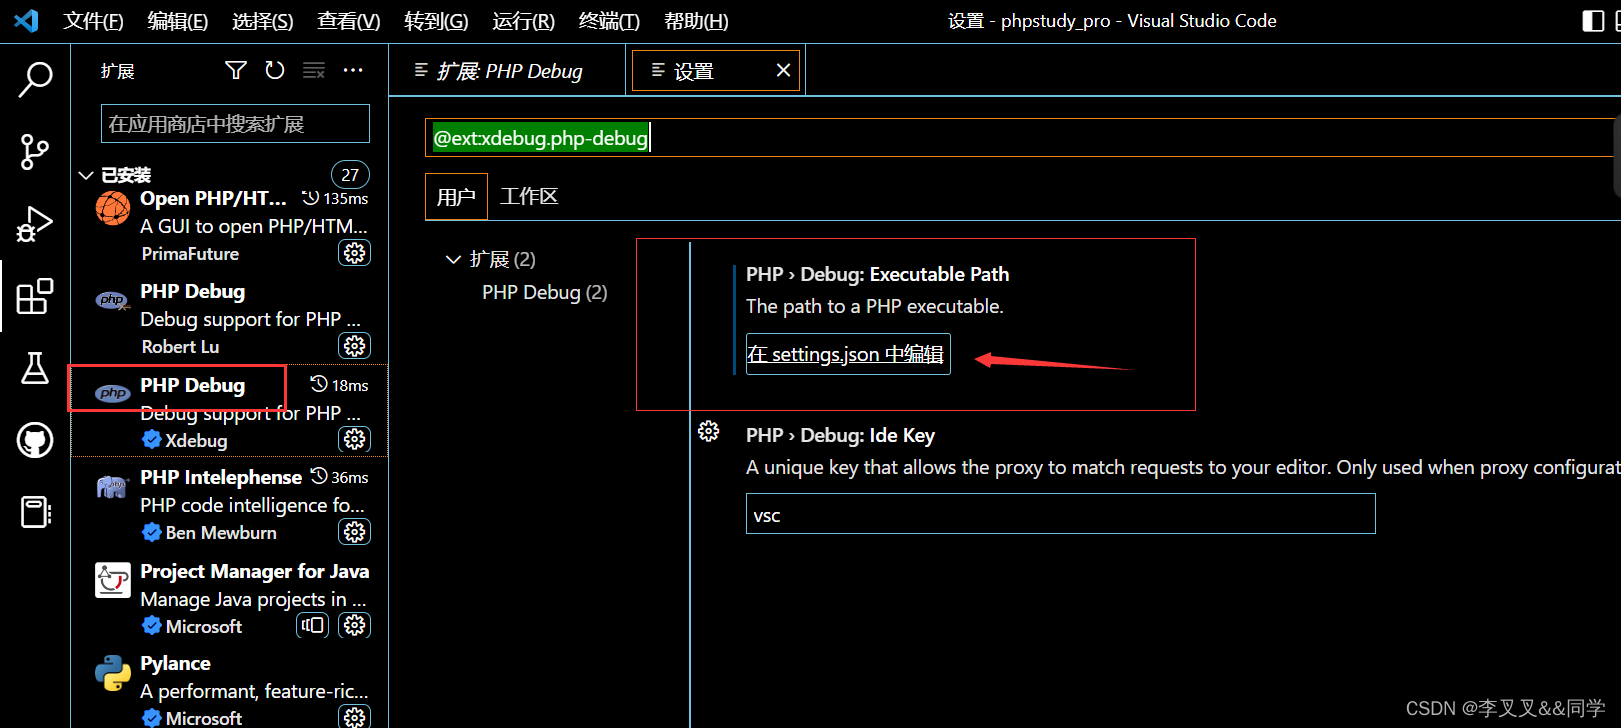Filter extensions with funnel icon

(236, 70)
